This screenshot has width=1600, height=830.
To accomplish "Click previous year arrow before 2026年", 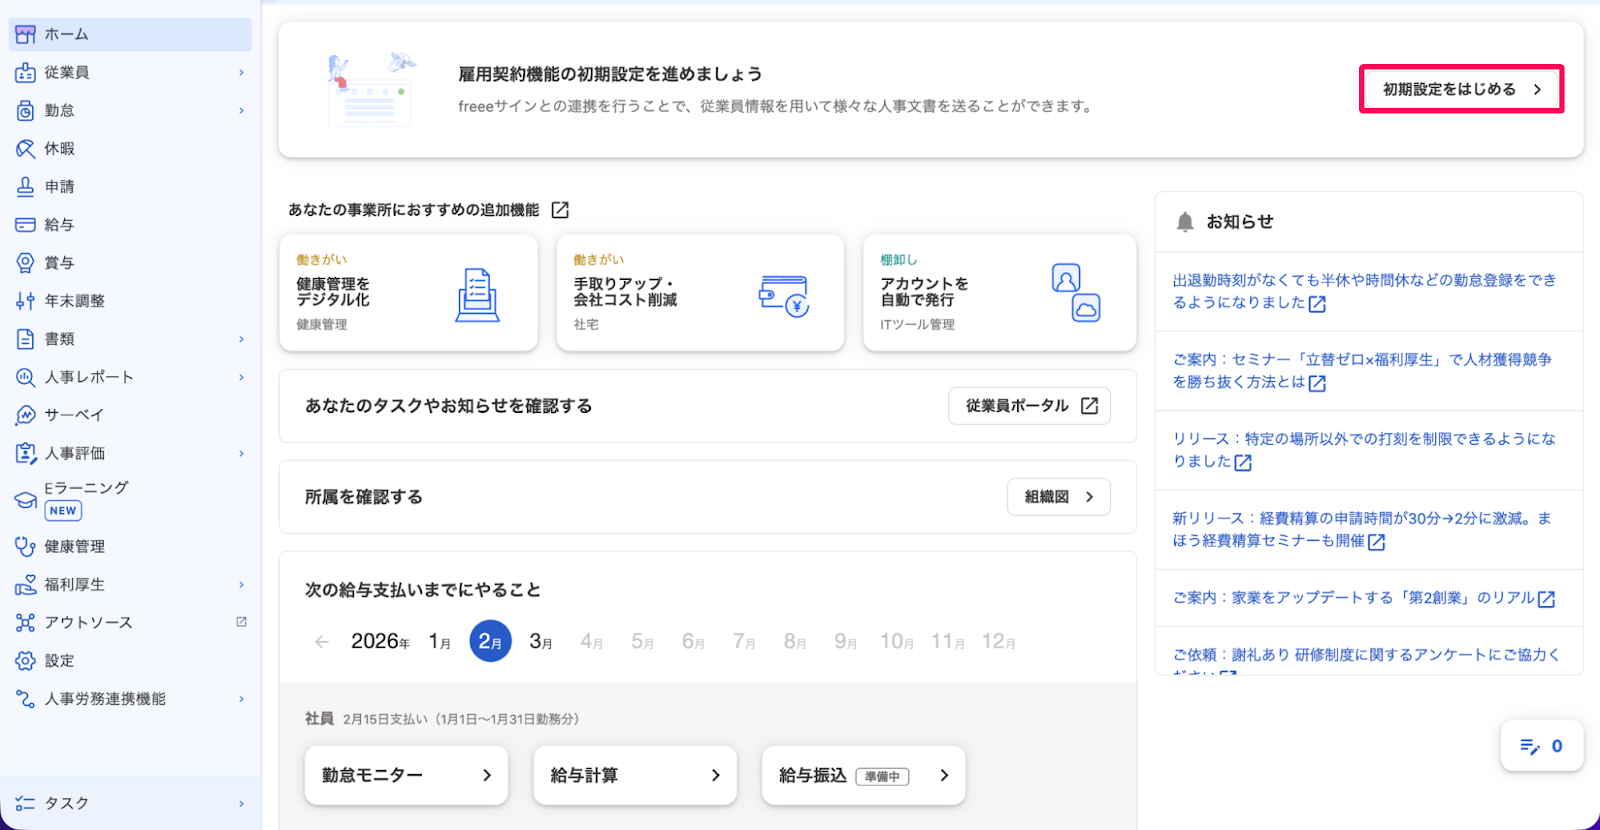I will [322, 642].
